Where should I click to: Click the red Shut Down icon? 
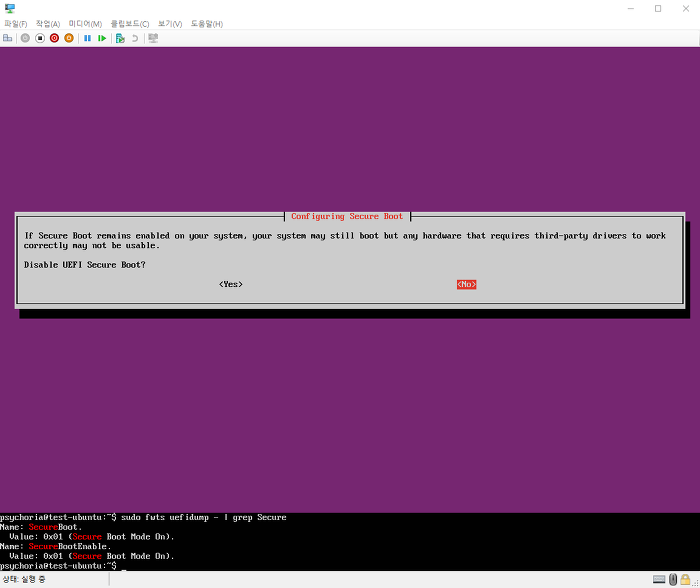coord(54,38)
